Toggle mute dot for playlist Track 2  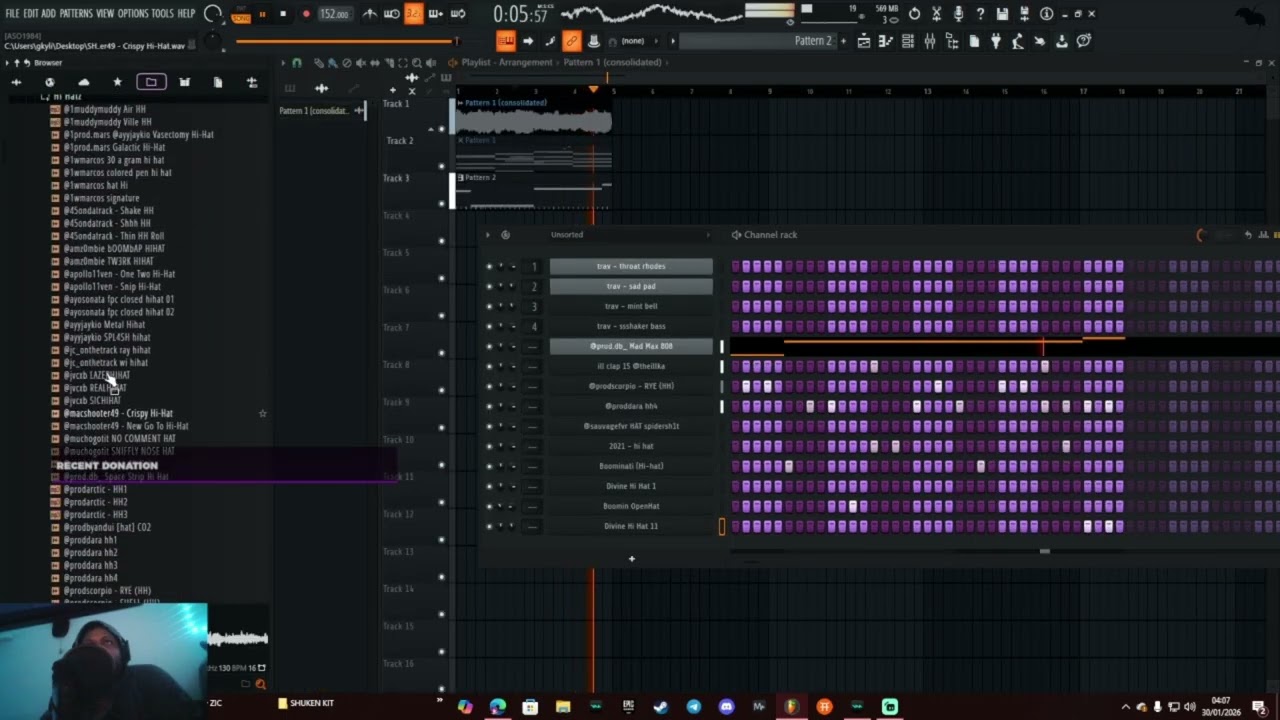tap(441, 166)
